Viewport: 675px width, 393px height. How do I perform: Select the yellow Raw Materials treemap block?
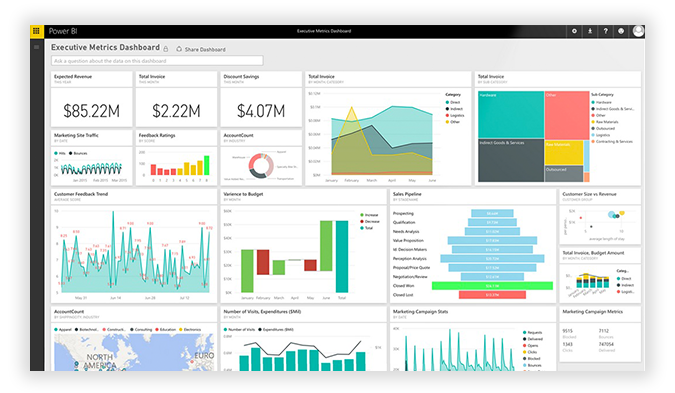(x=564, y=152)
